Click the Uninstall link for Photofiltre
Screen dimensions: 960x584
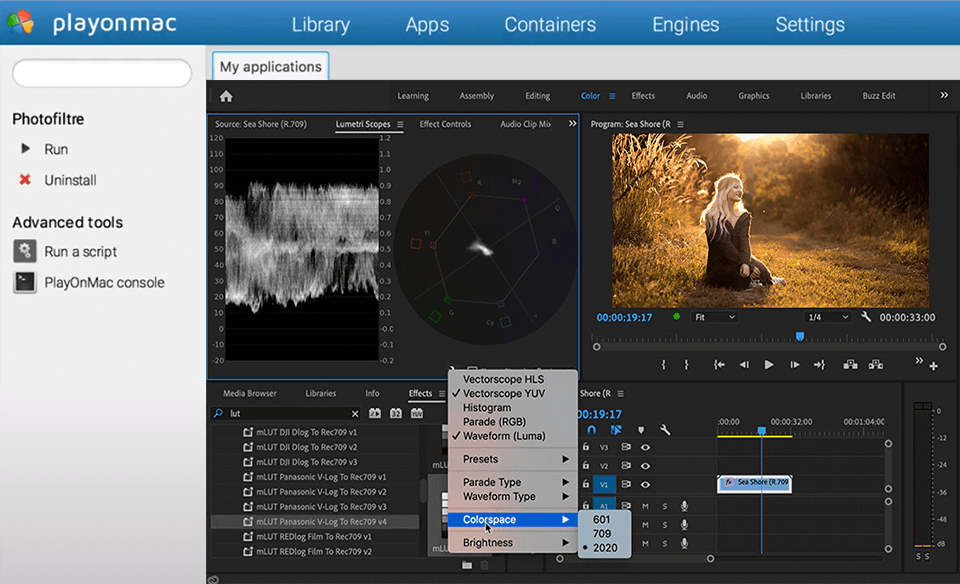(x=70, y=180)
